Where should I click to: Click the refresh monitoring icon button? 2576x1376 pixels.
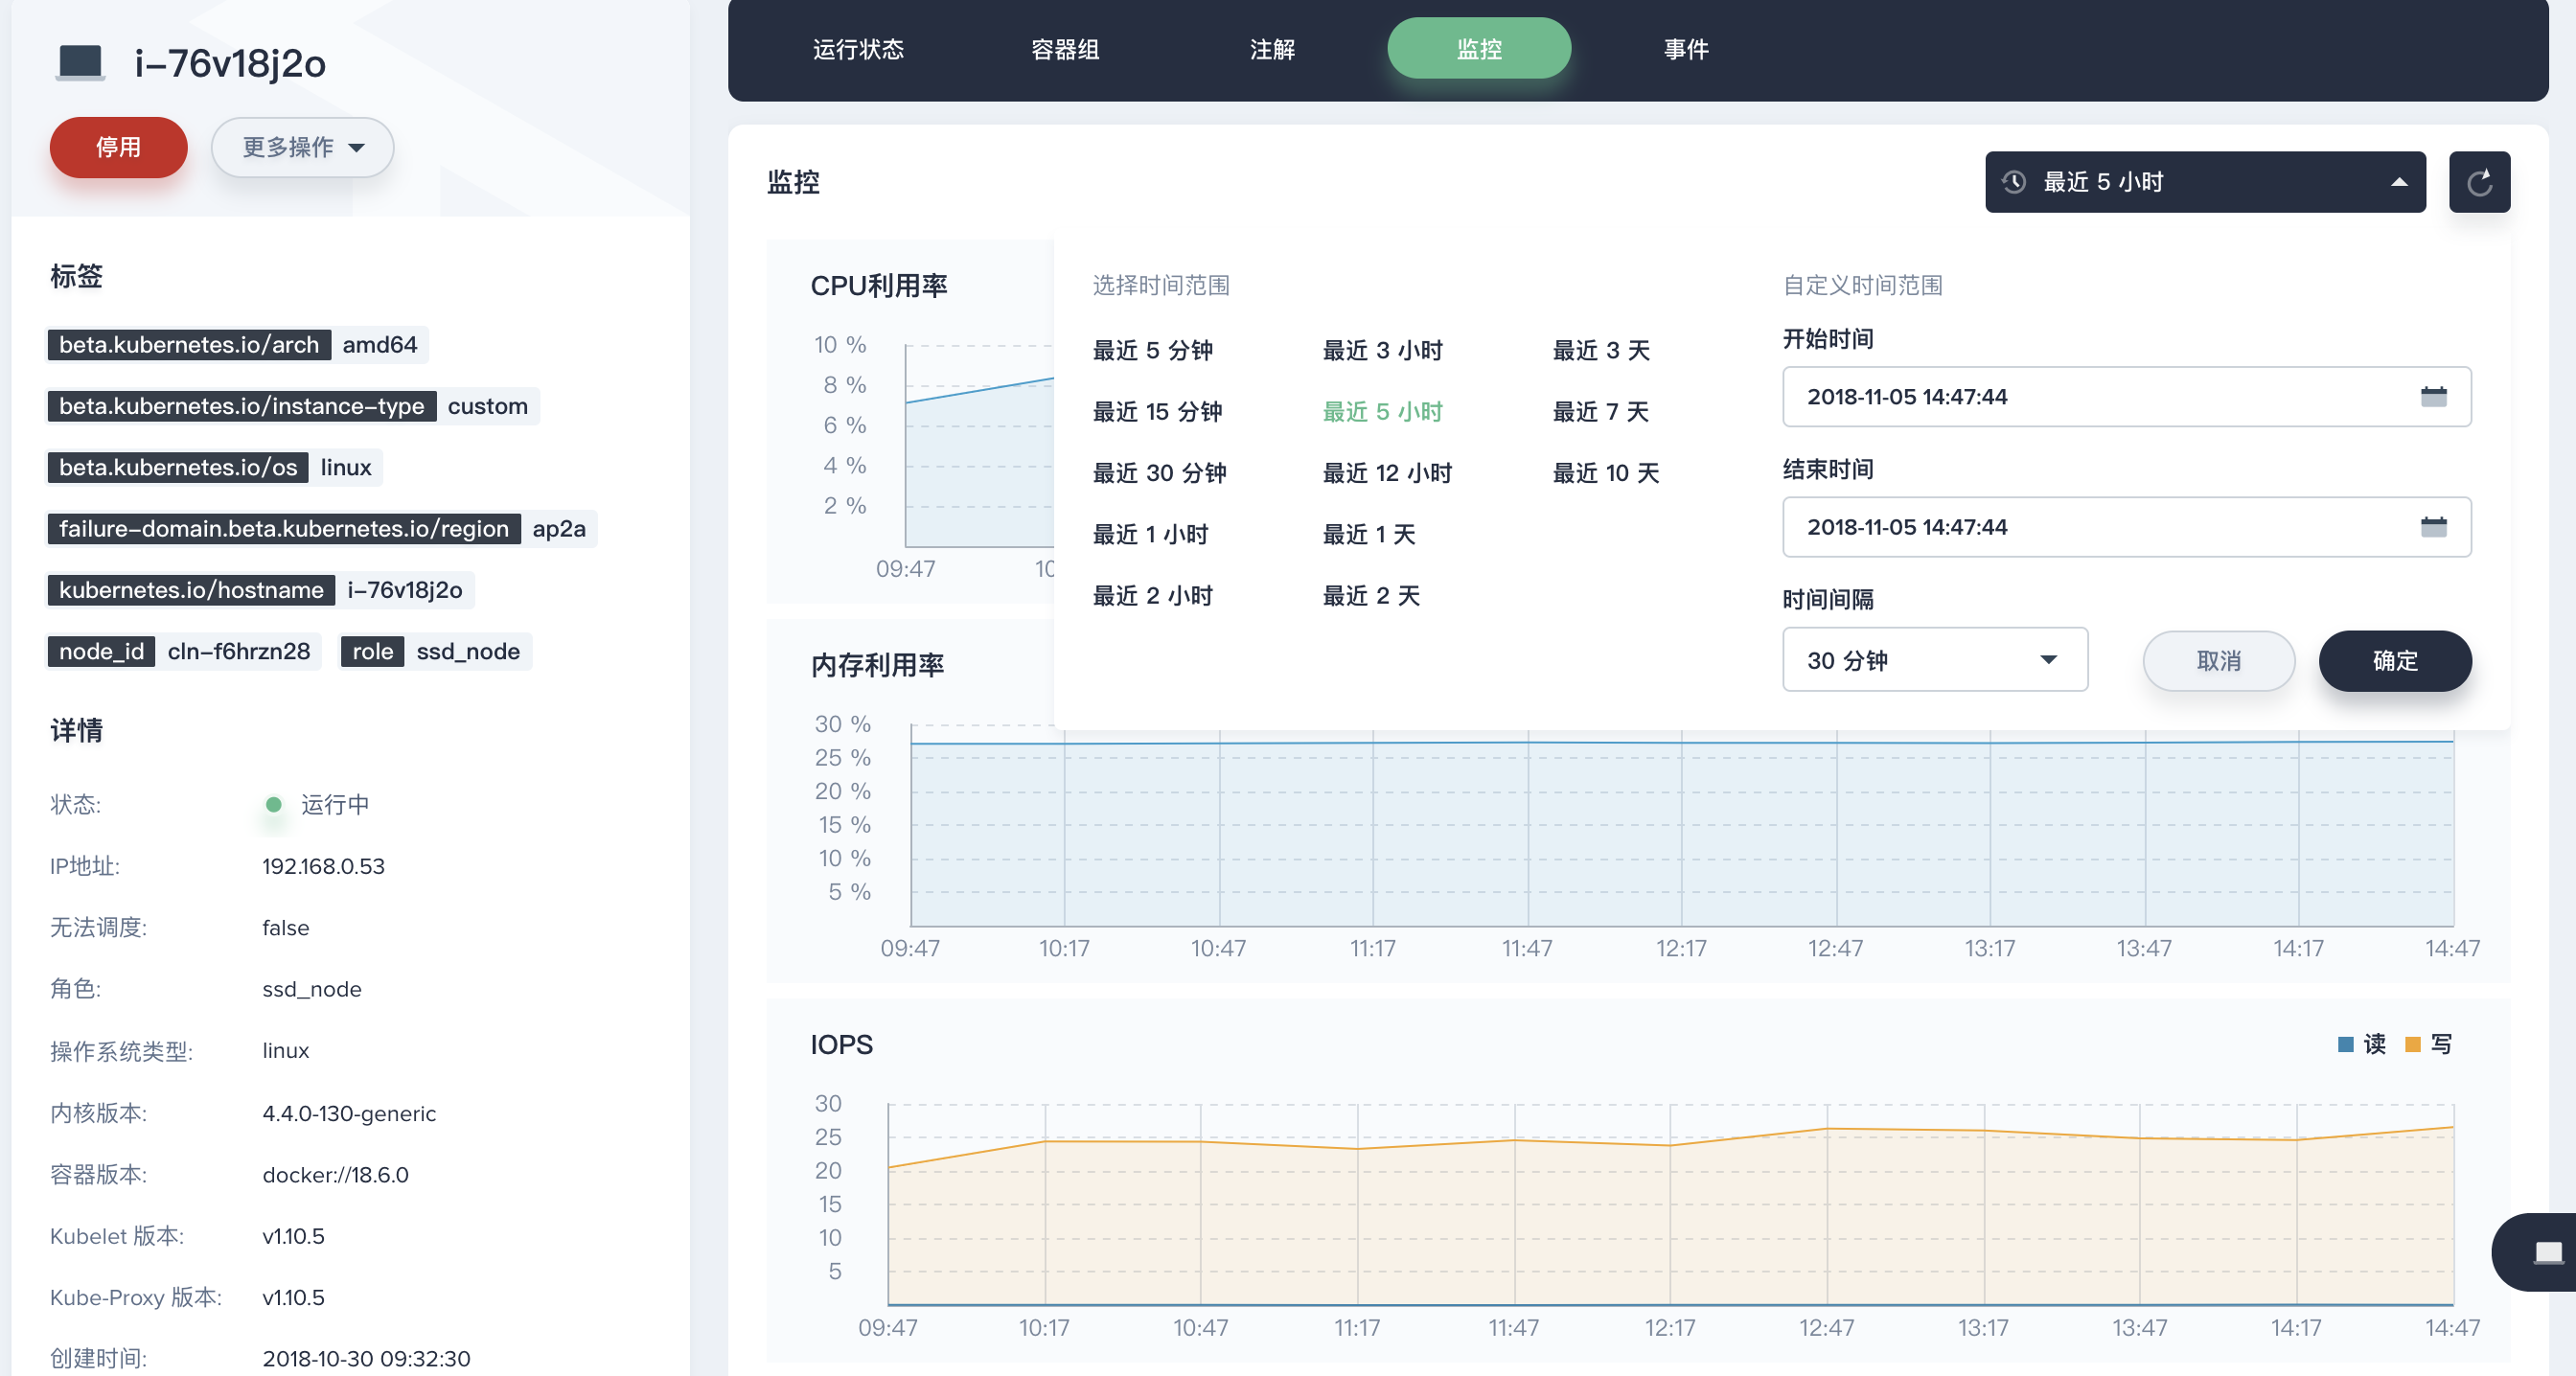(x=2479, y=182)
